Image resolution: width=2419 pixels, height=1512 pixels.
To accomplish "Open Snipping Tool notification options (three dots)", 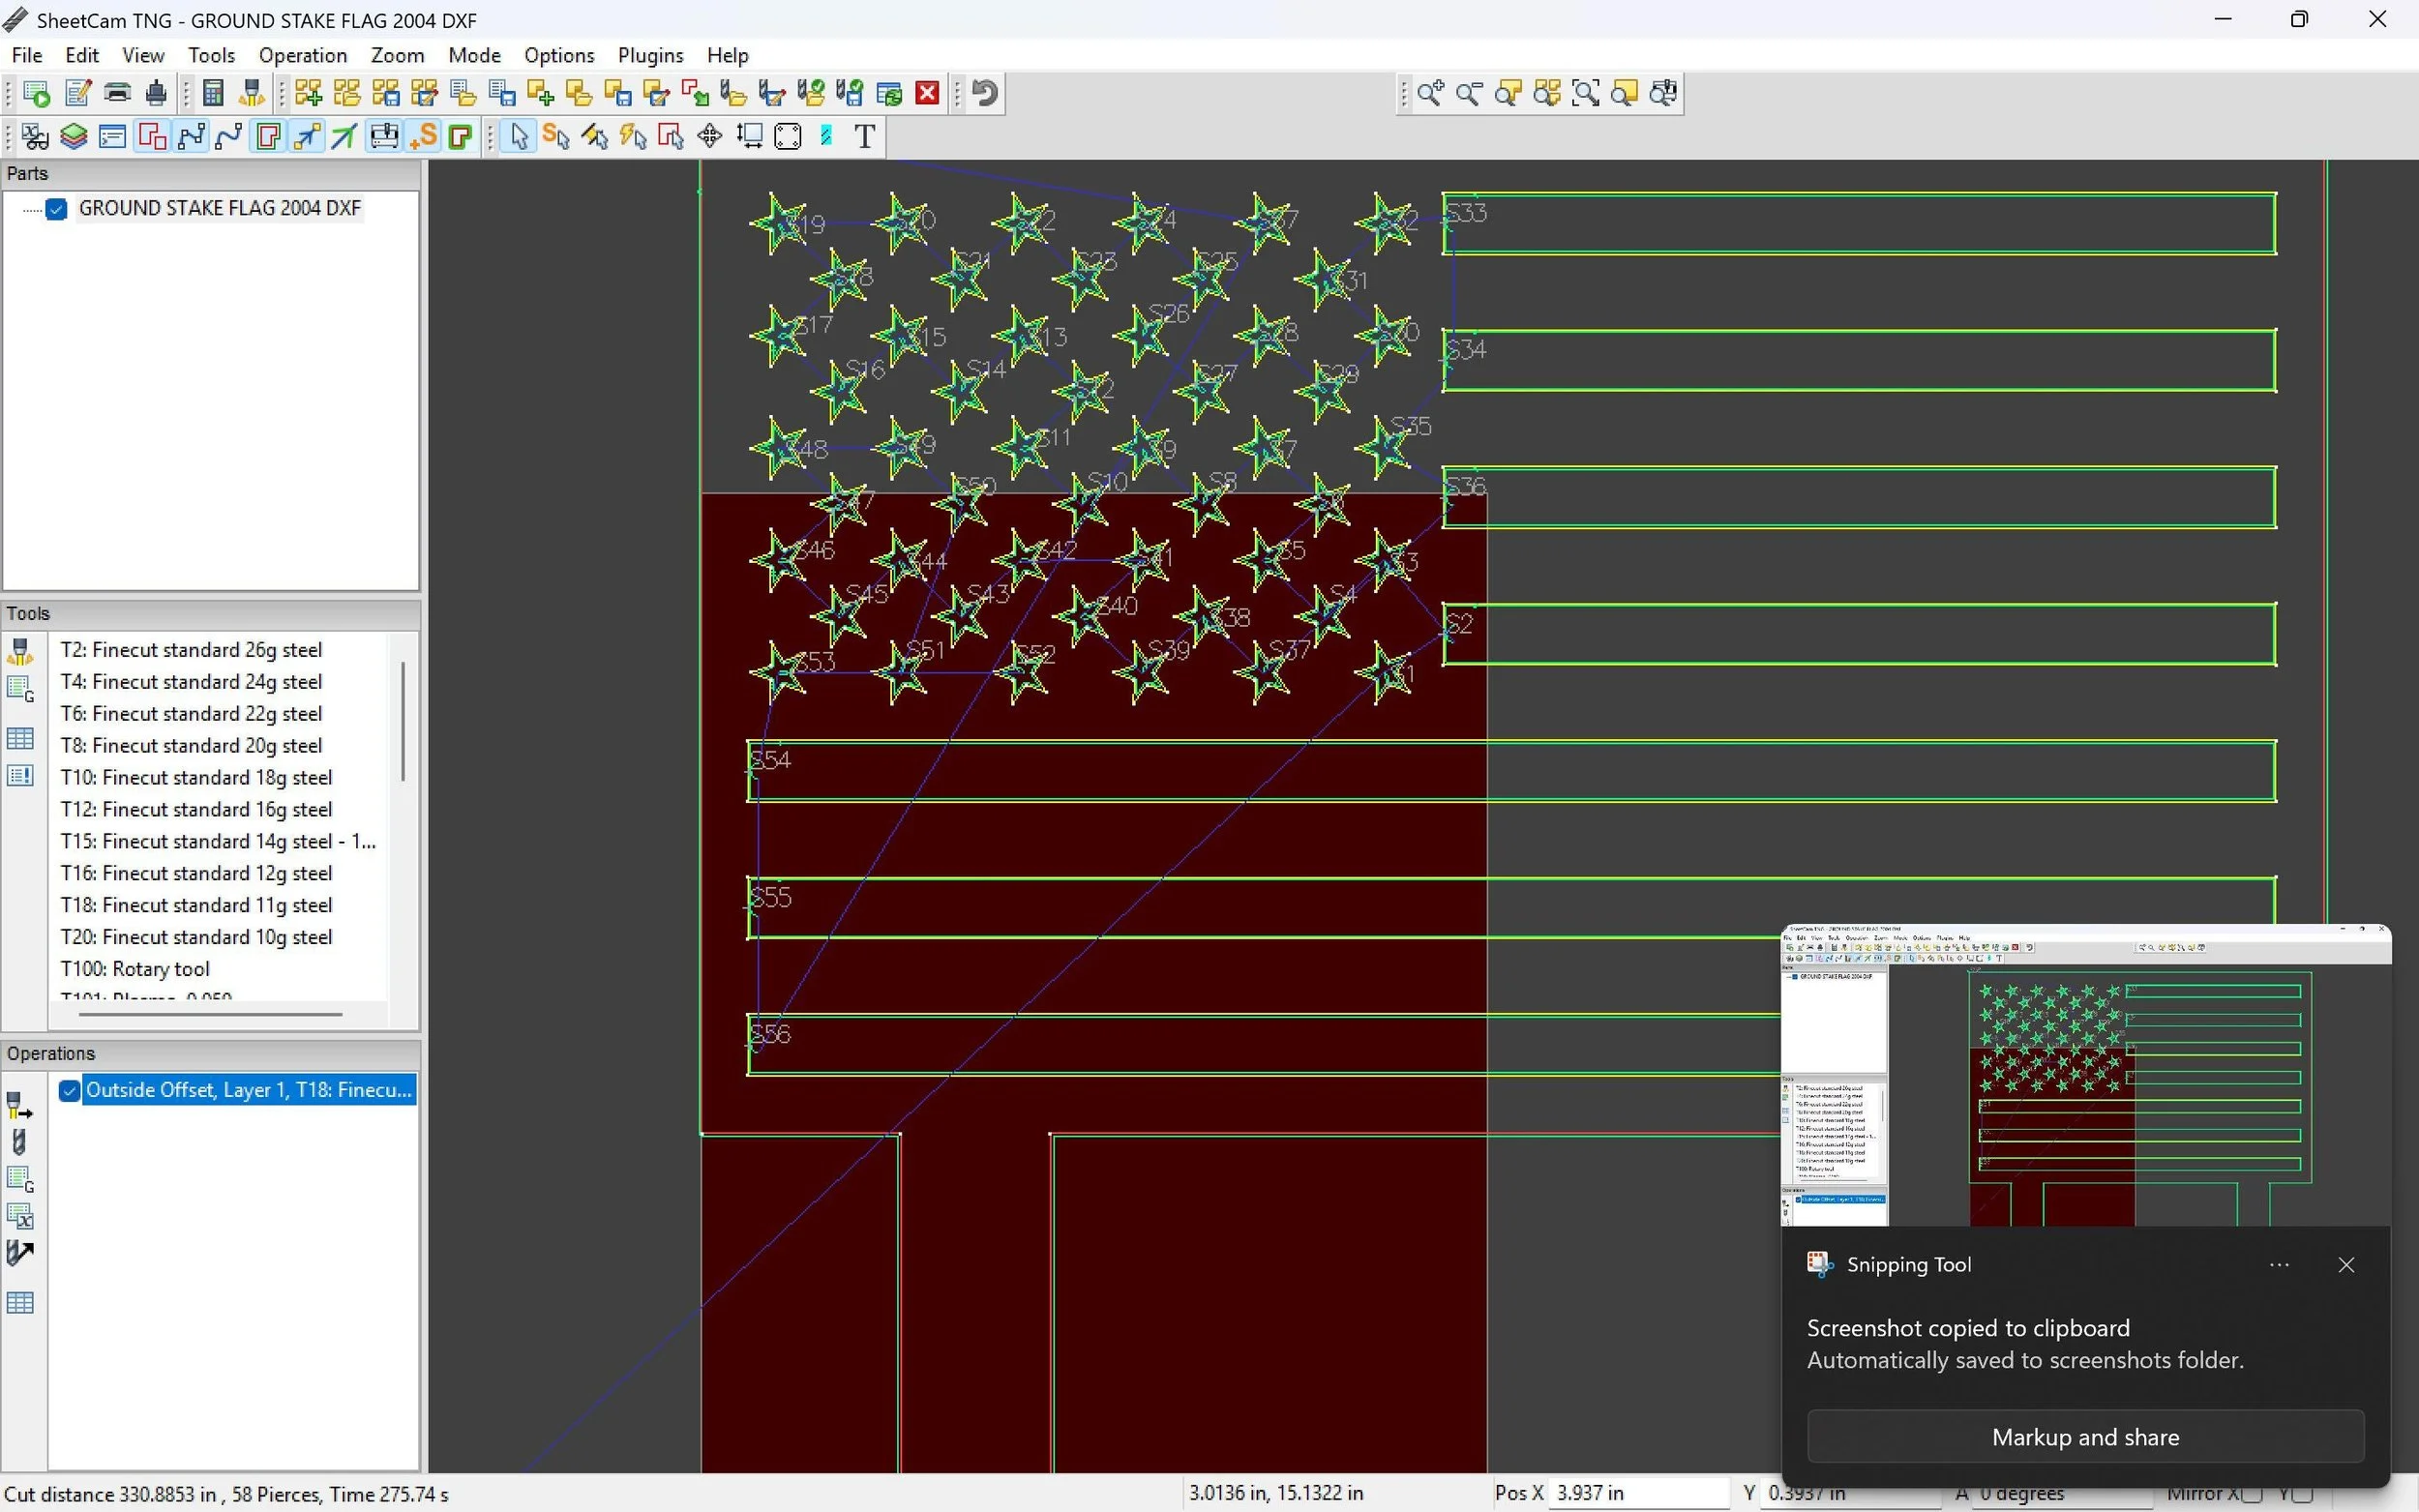I will (x=2279, y=1265).
